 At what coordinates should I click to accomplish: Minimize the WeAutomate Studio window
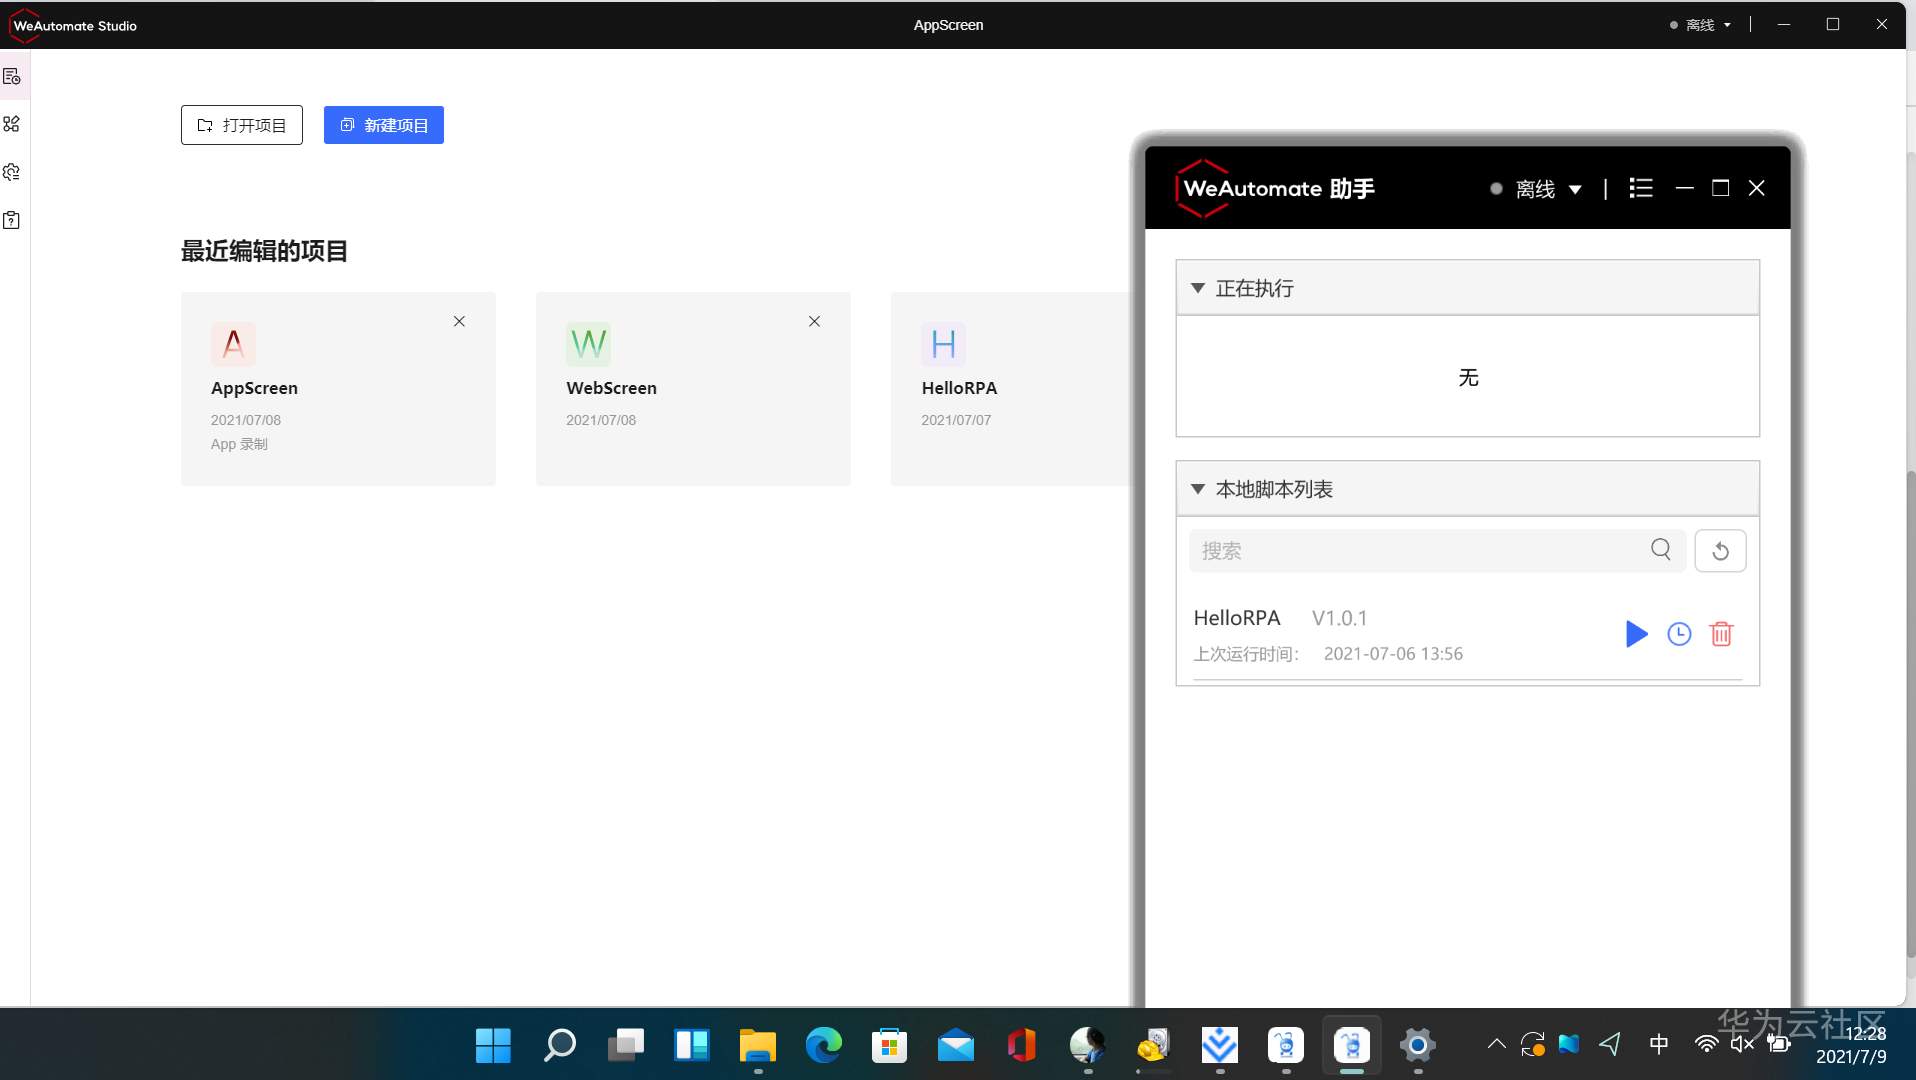pyautogui.click(x=1784, y=24)
